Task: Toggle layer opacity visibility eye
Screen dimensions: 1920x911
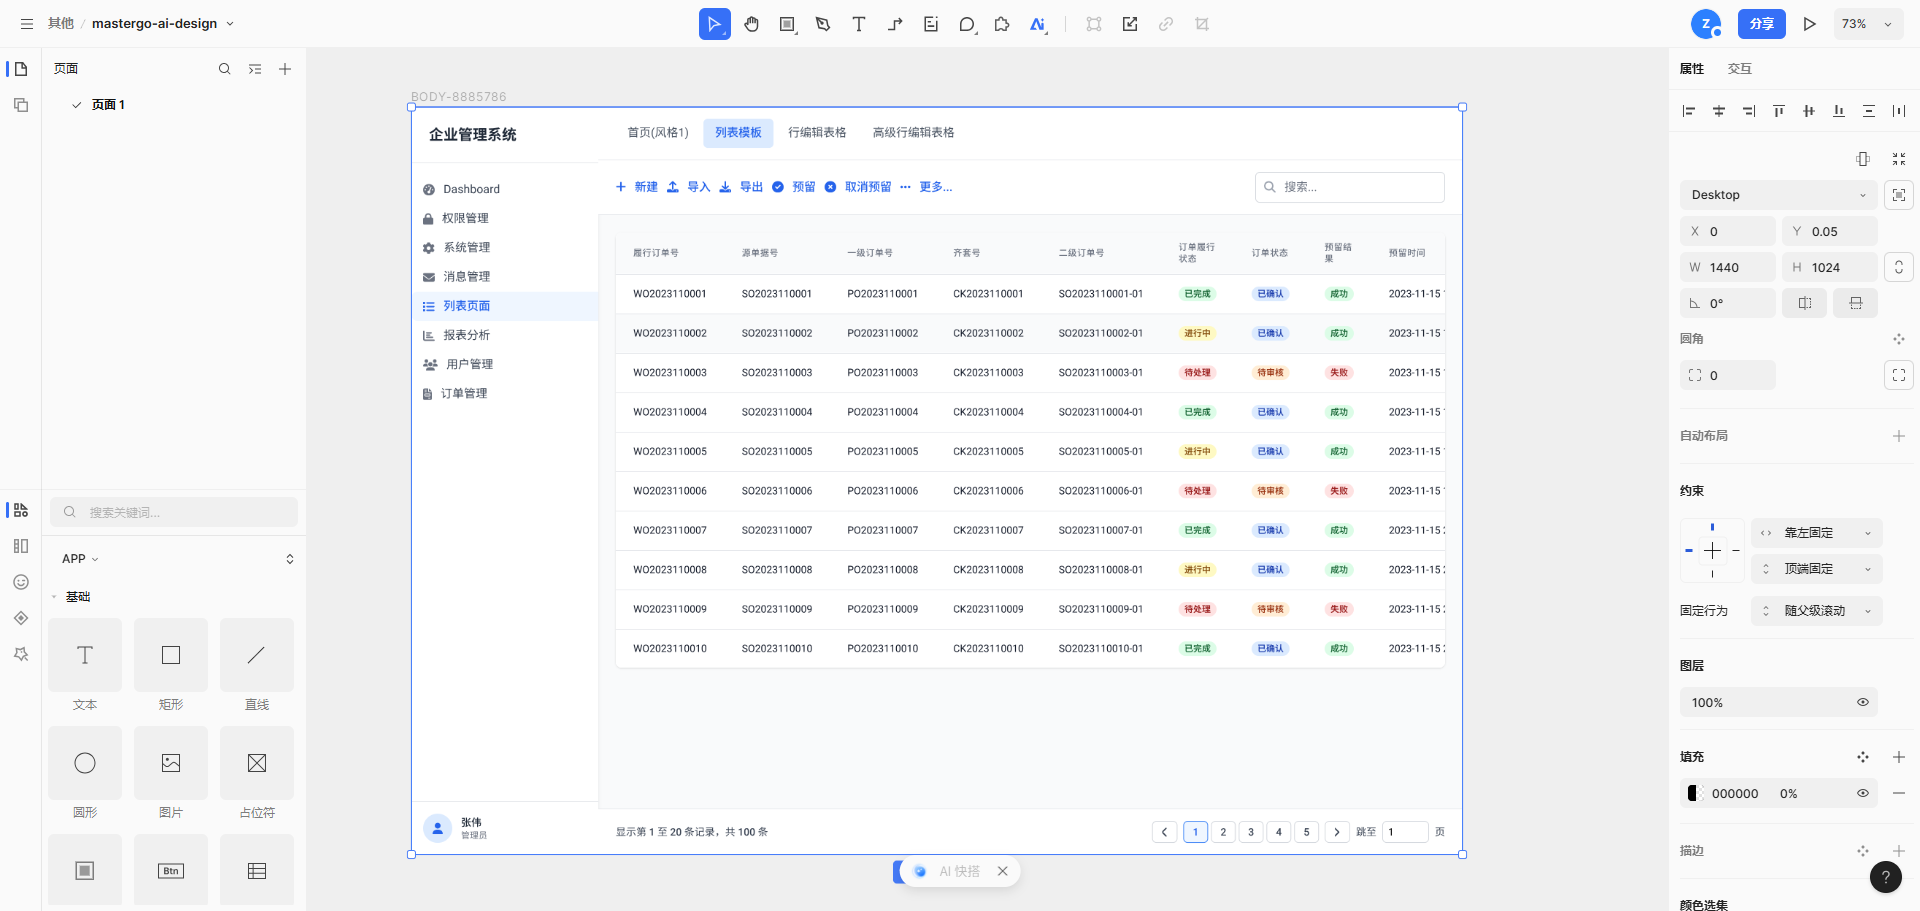Action: point(1863,703)
